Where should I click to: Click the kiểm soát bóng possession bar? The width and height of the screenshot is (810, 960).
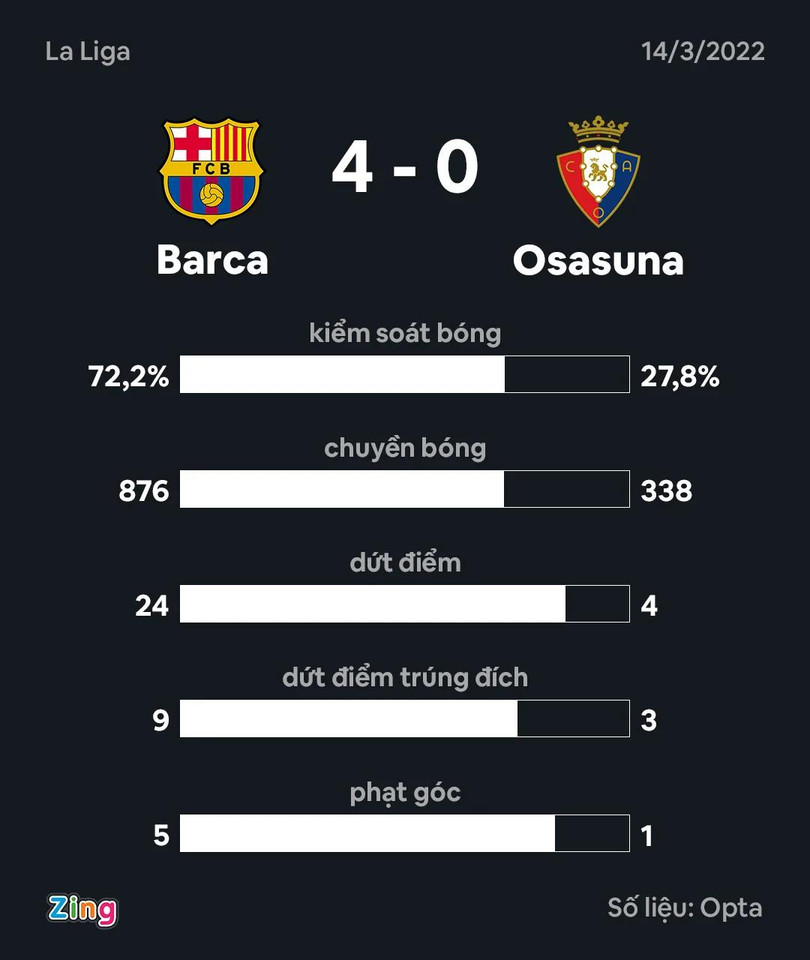point(405,374)
